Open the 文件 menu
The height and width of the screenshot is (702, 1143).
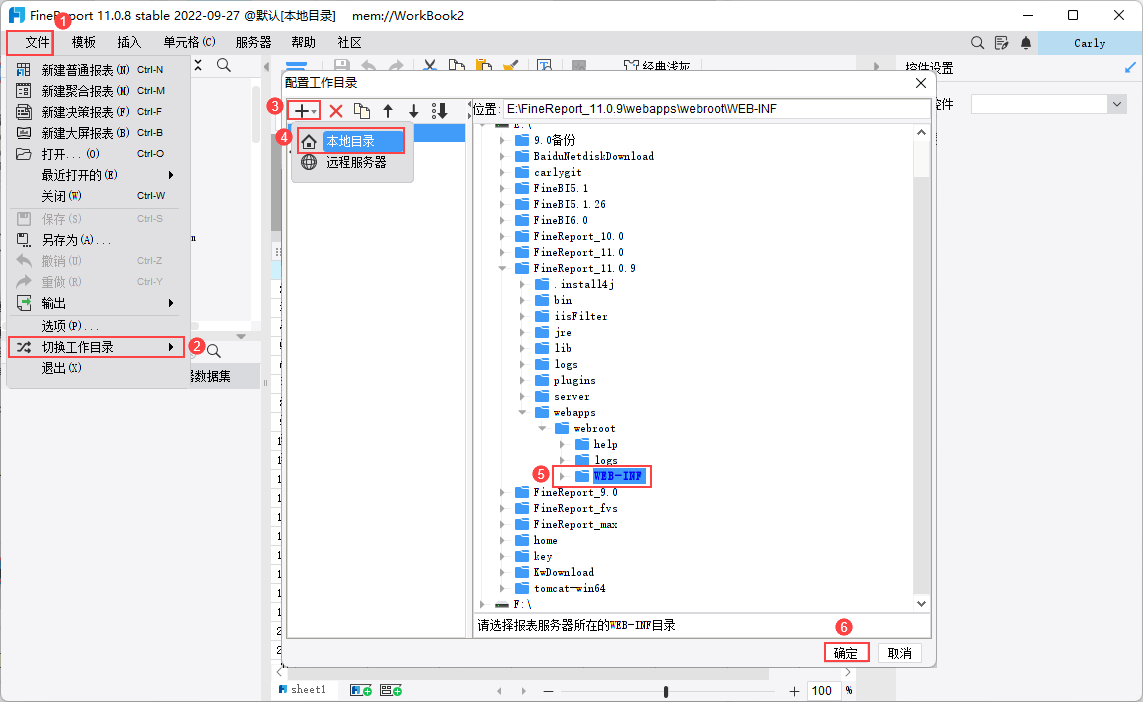pyautogui.click(x=37, y=43)
